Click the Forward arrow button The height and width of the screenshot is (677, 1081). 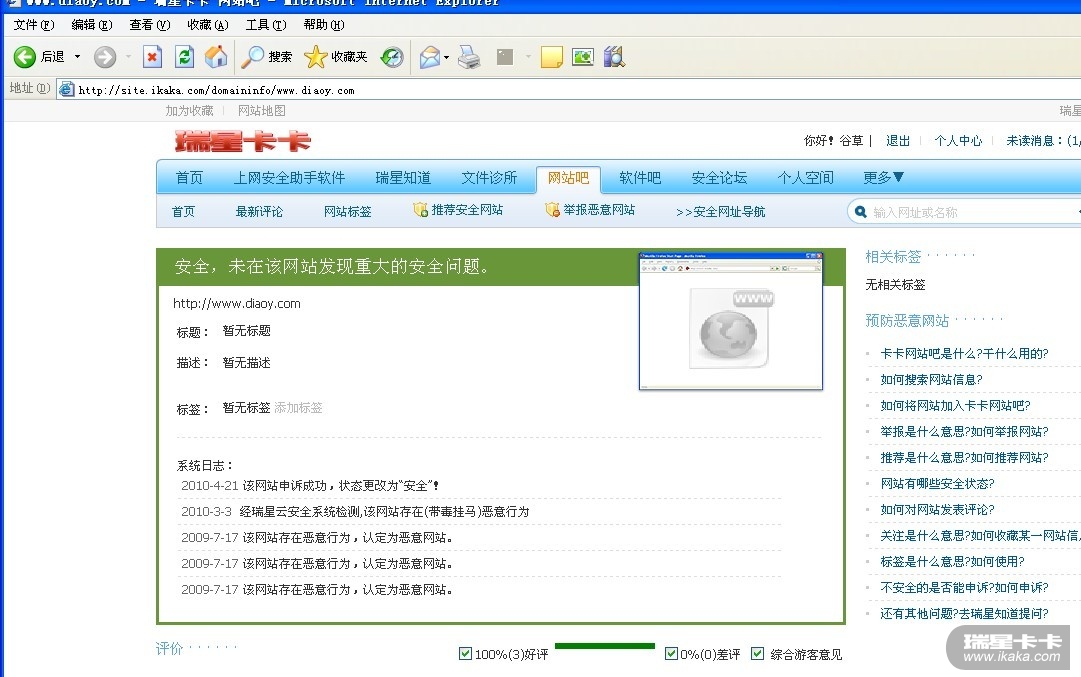[105, 57]
